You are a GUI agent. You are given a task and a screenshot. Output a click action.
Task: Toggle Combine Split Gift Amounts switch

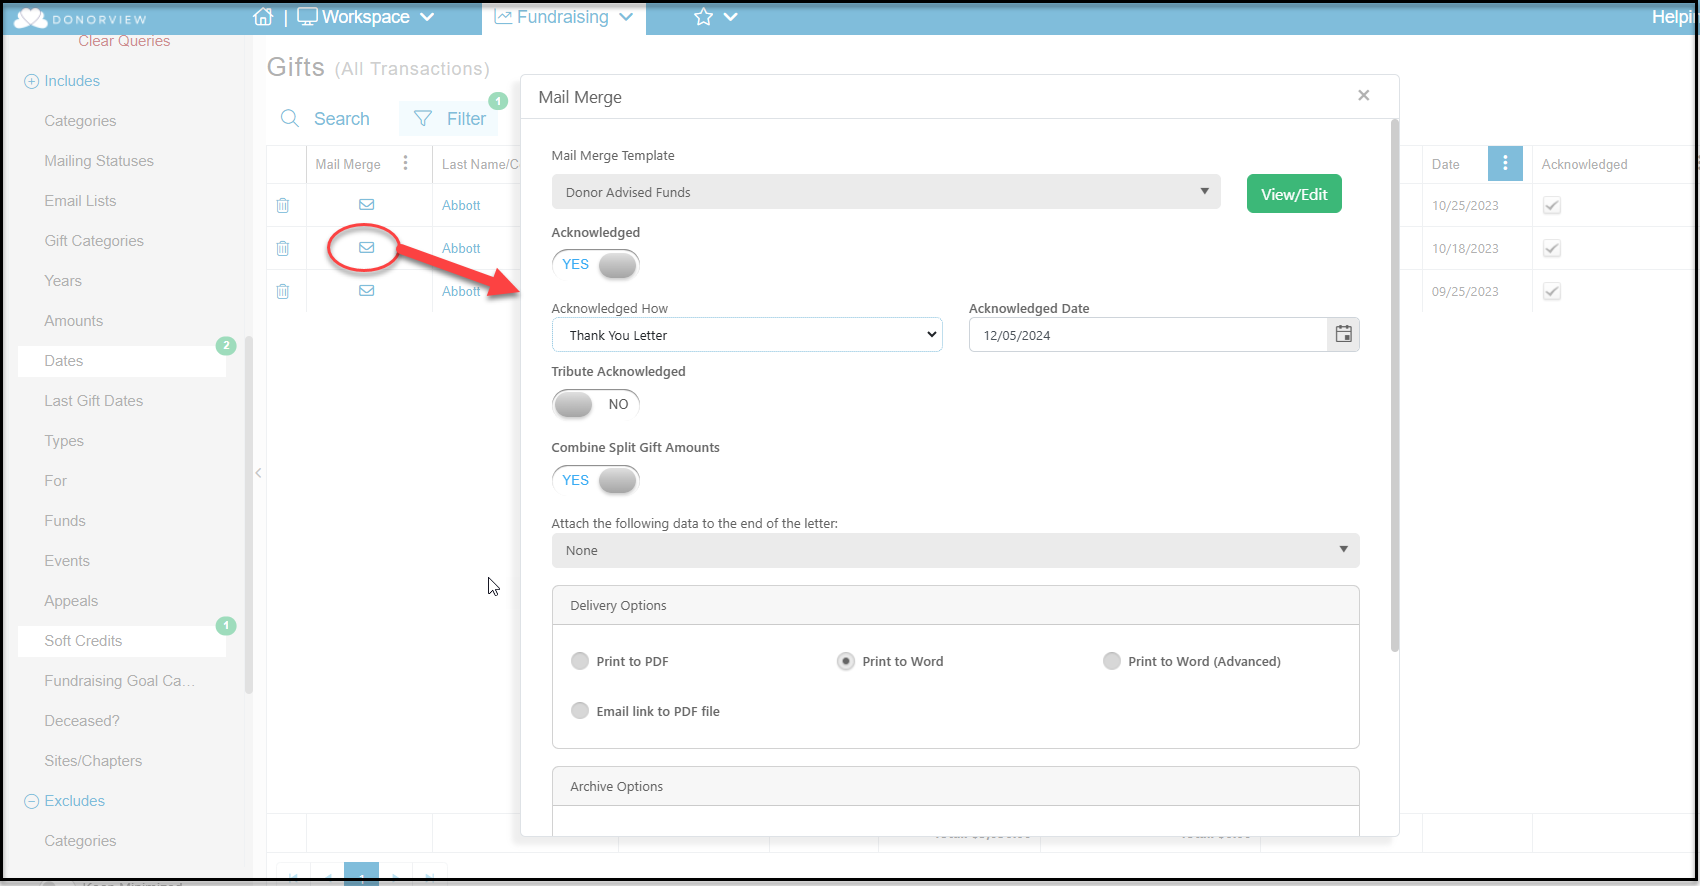(x=596, y=480)
